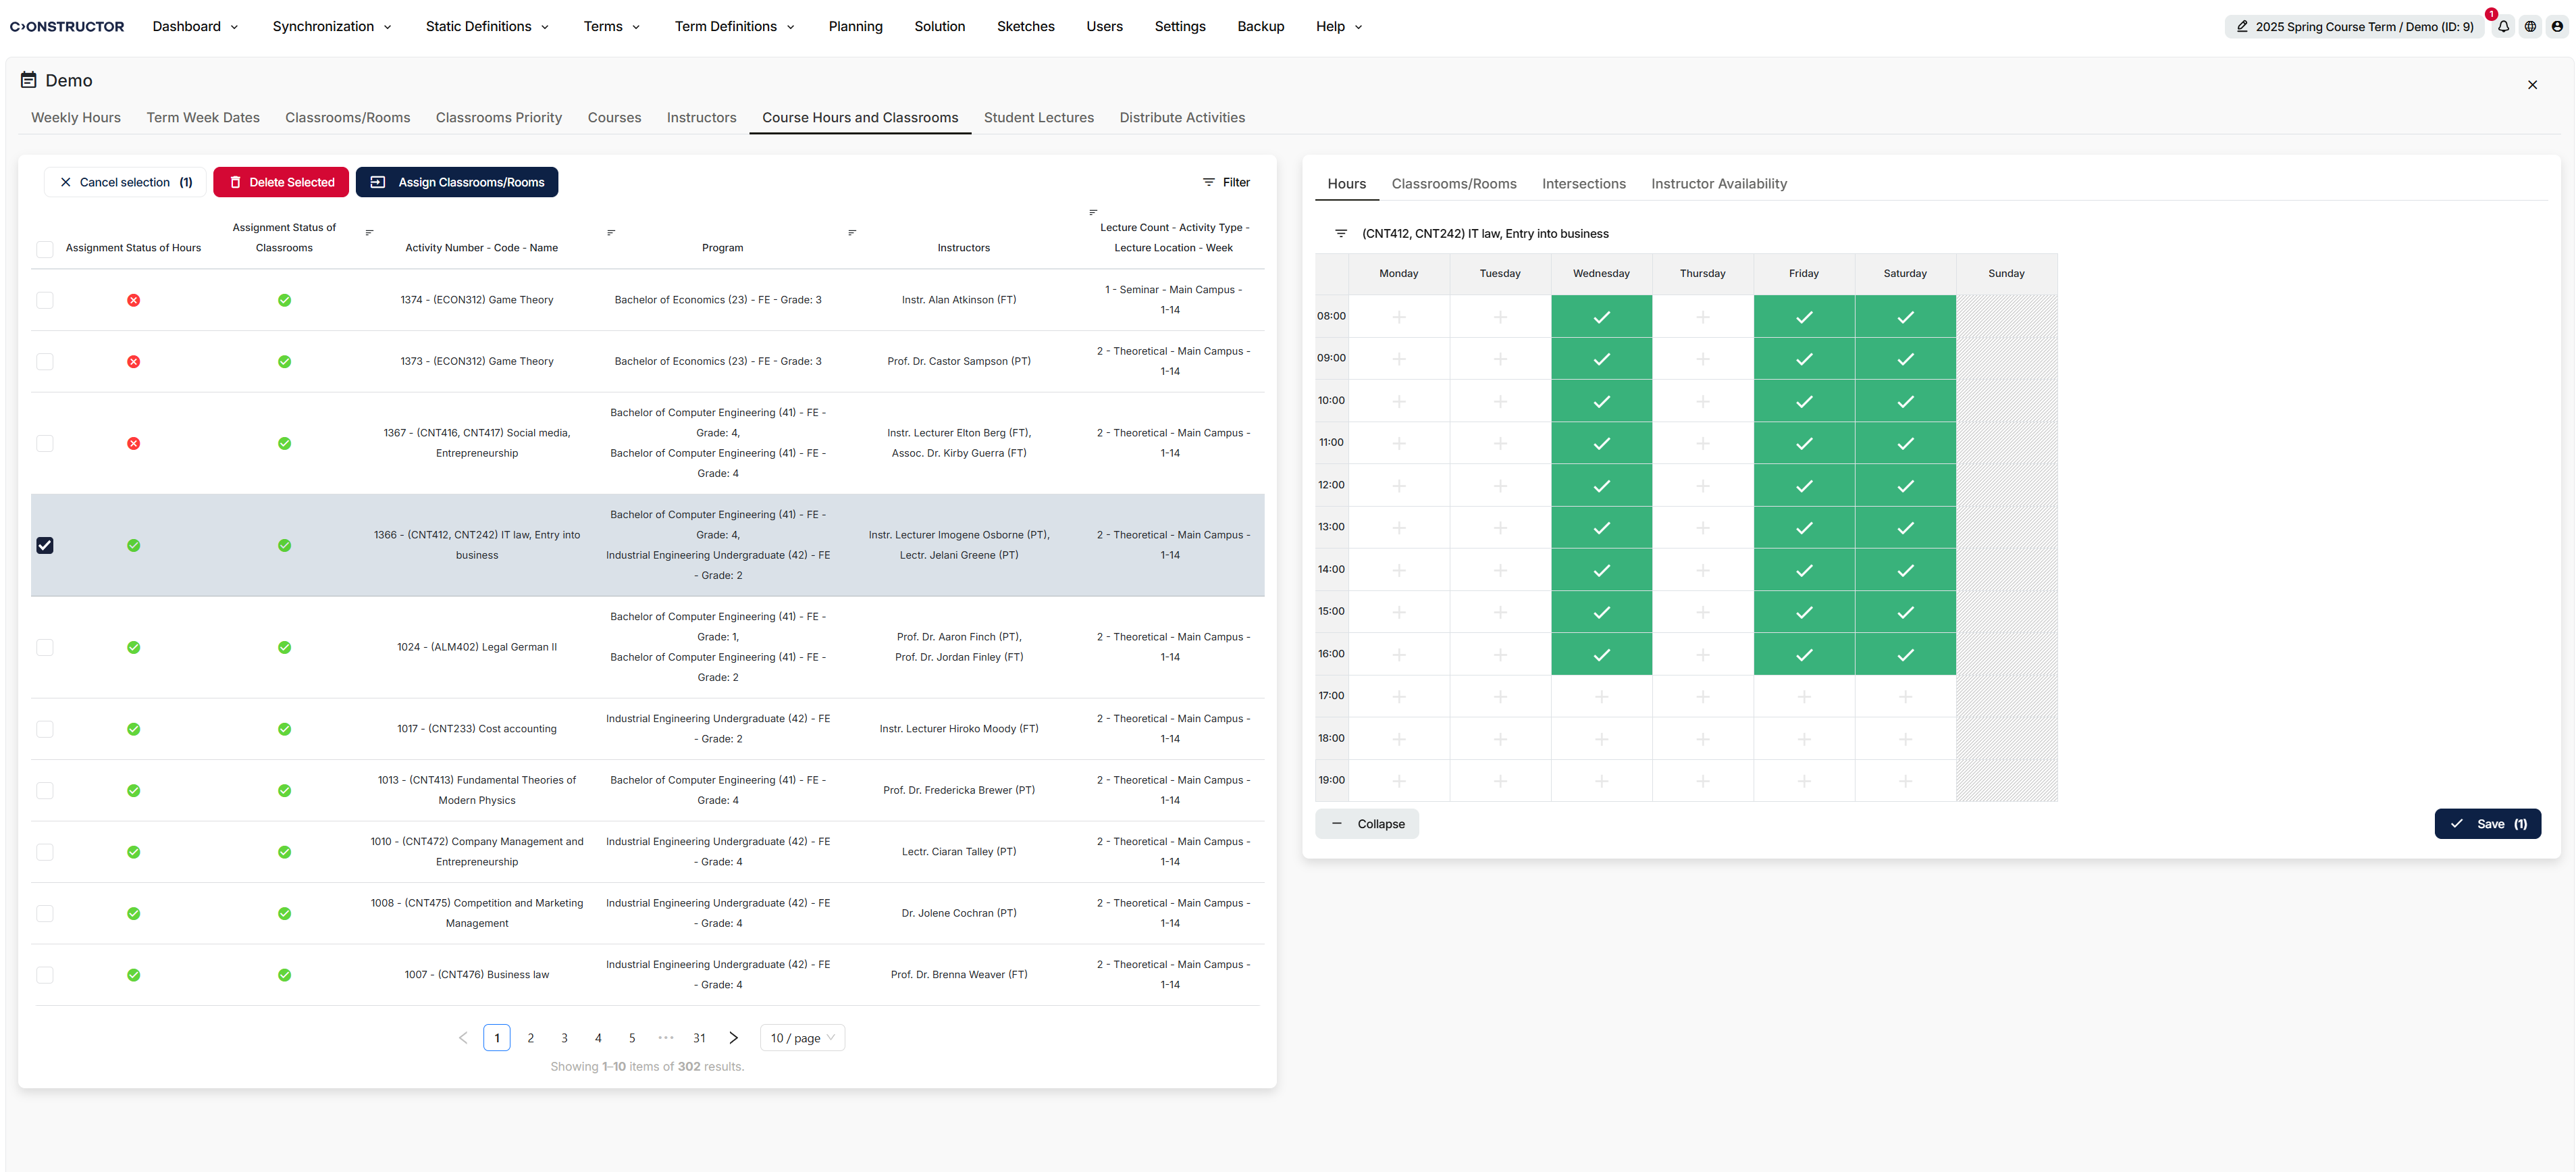Viewport: 2576px width, 1172px height.
Task: Close the Demo panel with X icon
Action: coord(2532,85)
